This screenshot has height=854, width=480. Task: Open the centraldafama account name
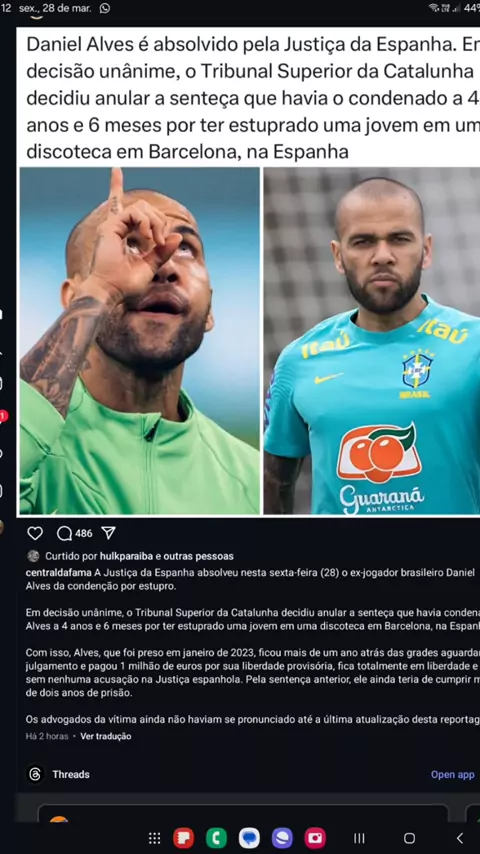[59, 572]
